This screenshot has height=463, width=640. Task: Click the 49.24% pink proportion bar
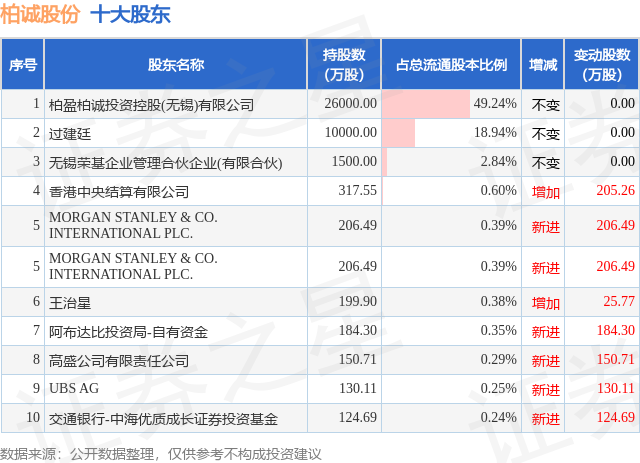426,104
